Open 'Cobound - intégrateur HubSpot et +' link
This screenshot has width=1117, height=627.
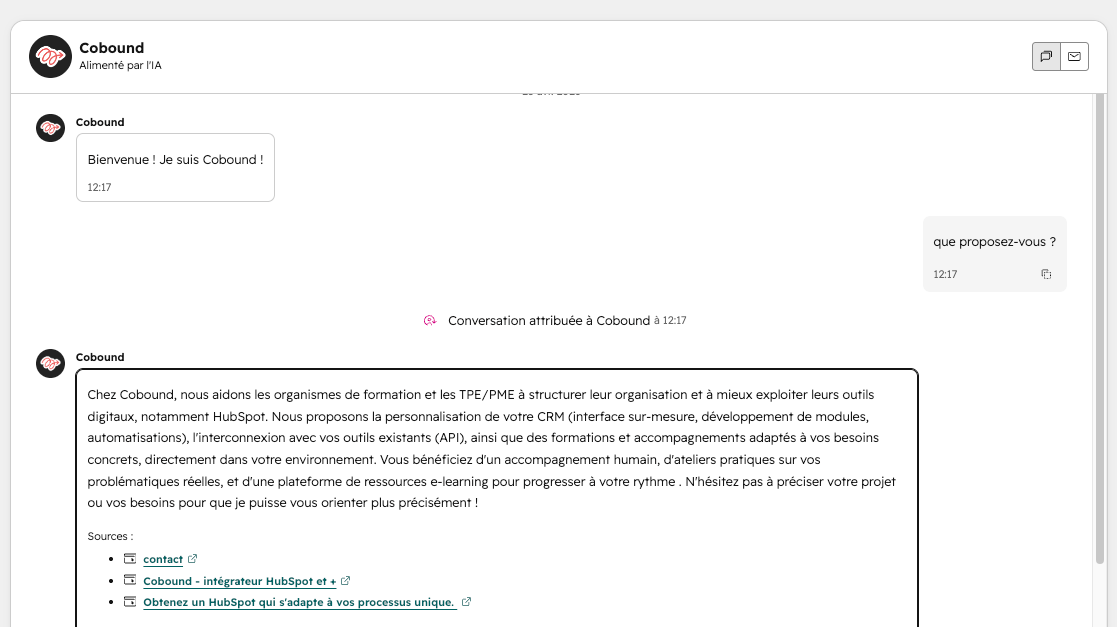[x=239, y=581]
